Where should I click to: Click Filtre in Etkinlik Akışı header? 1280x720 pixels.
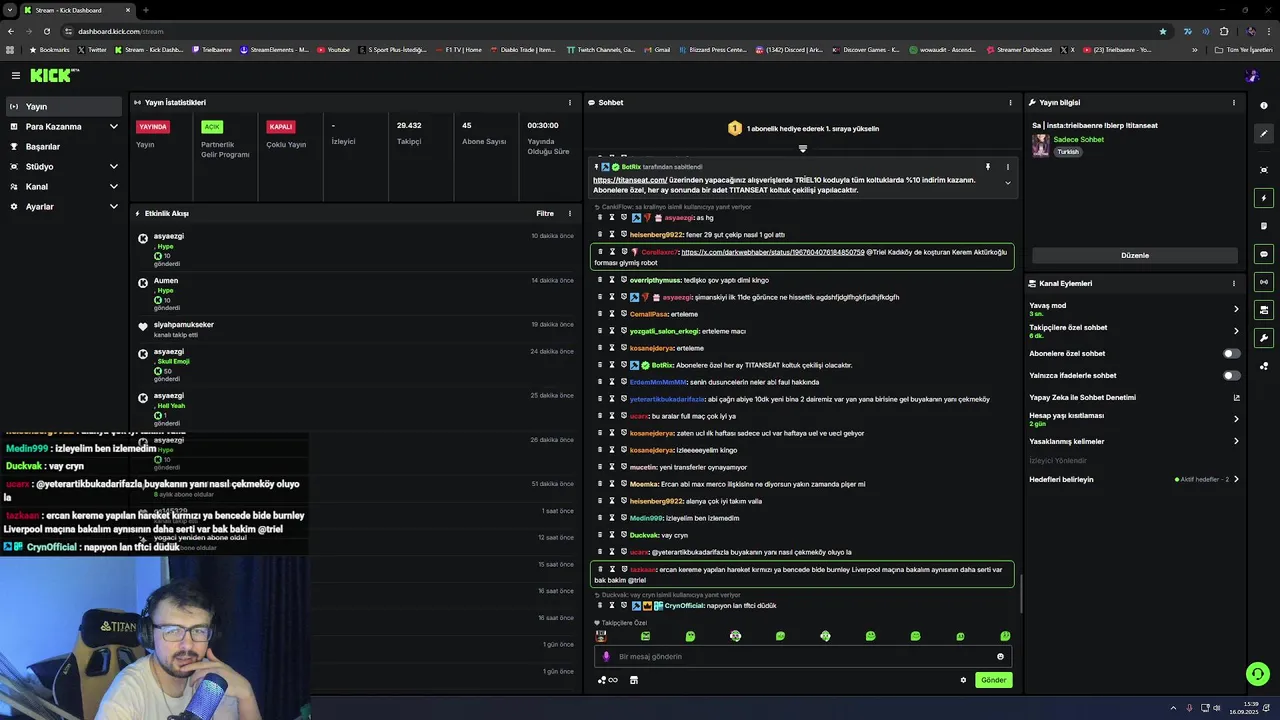[x=545, y=213]
